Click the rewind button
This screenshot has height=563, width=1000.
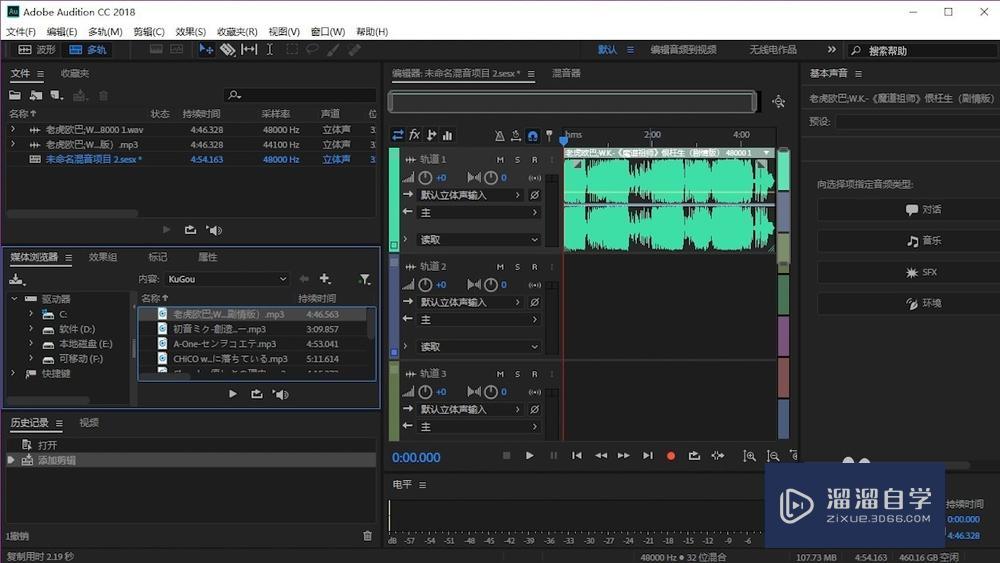[601, 455]
